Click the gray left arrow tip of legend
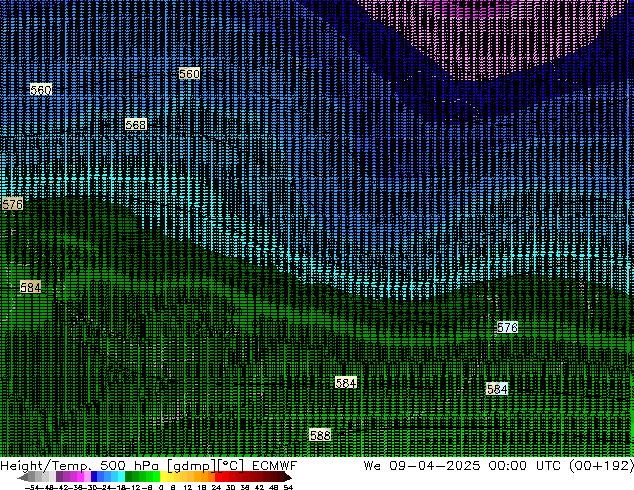 point(22,477)
